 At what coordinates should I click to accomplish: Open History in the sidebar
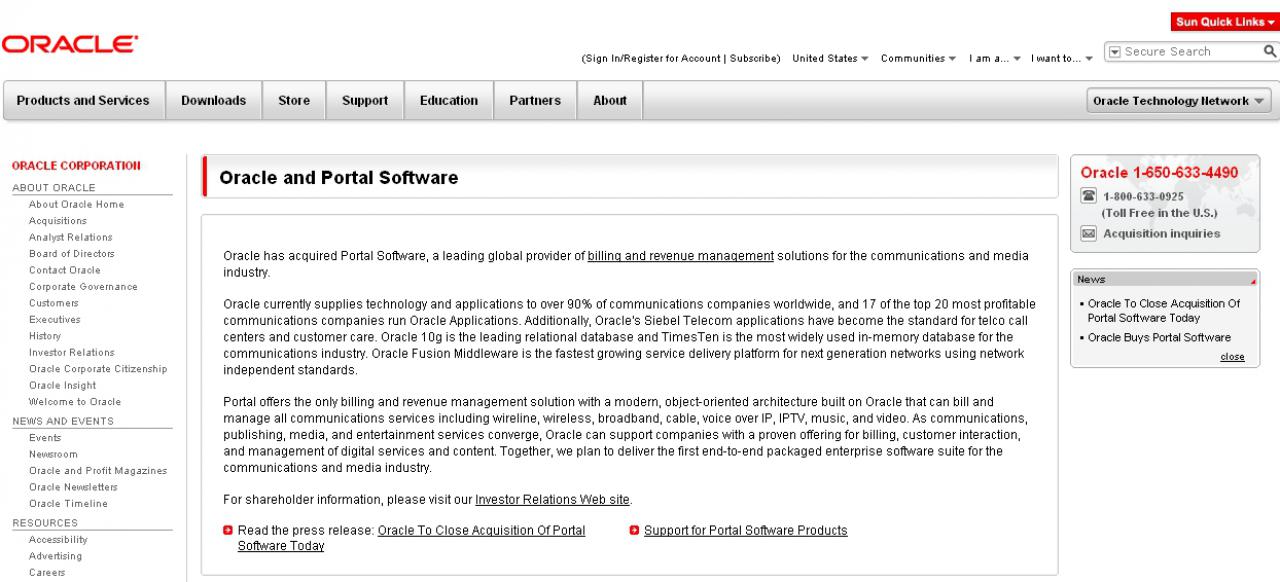45,335
